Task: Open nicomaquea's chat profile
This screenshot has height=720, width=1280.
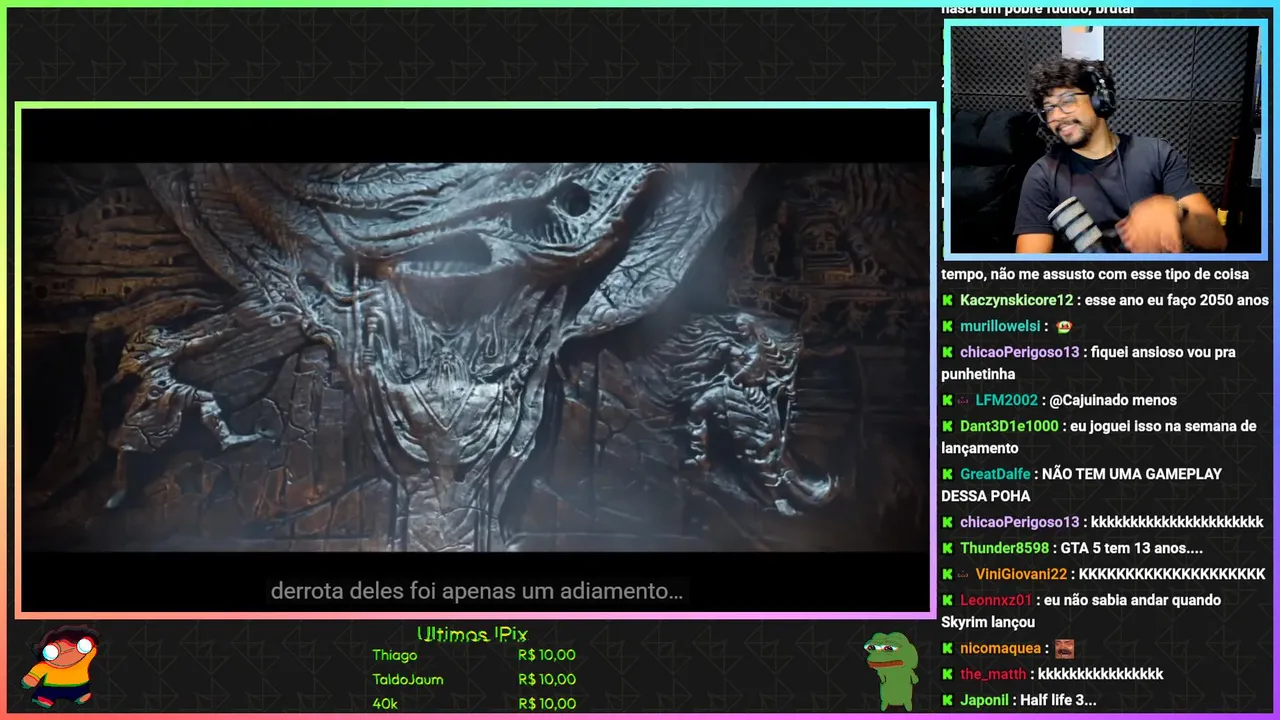Action: pyautogui.click(x=1000, y=648)
